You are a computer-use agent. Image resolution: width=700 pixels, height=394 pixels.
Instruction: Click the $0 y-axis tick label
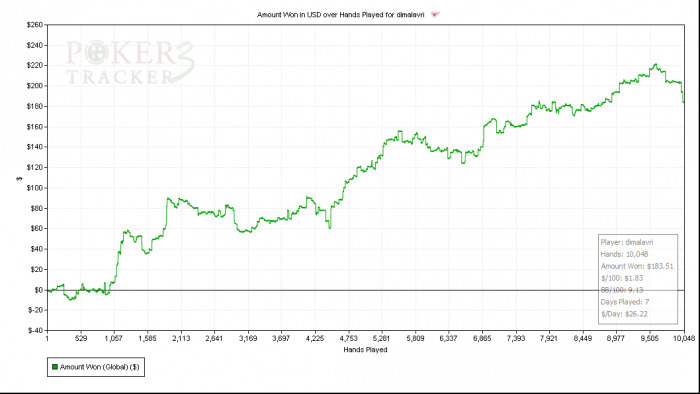38,290
